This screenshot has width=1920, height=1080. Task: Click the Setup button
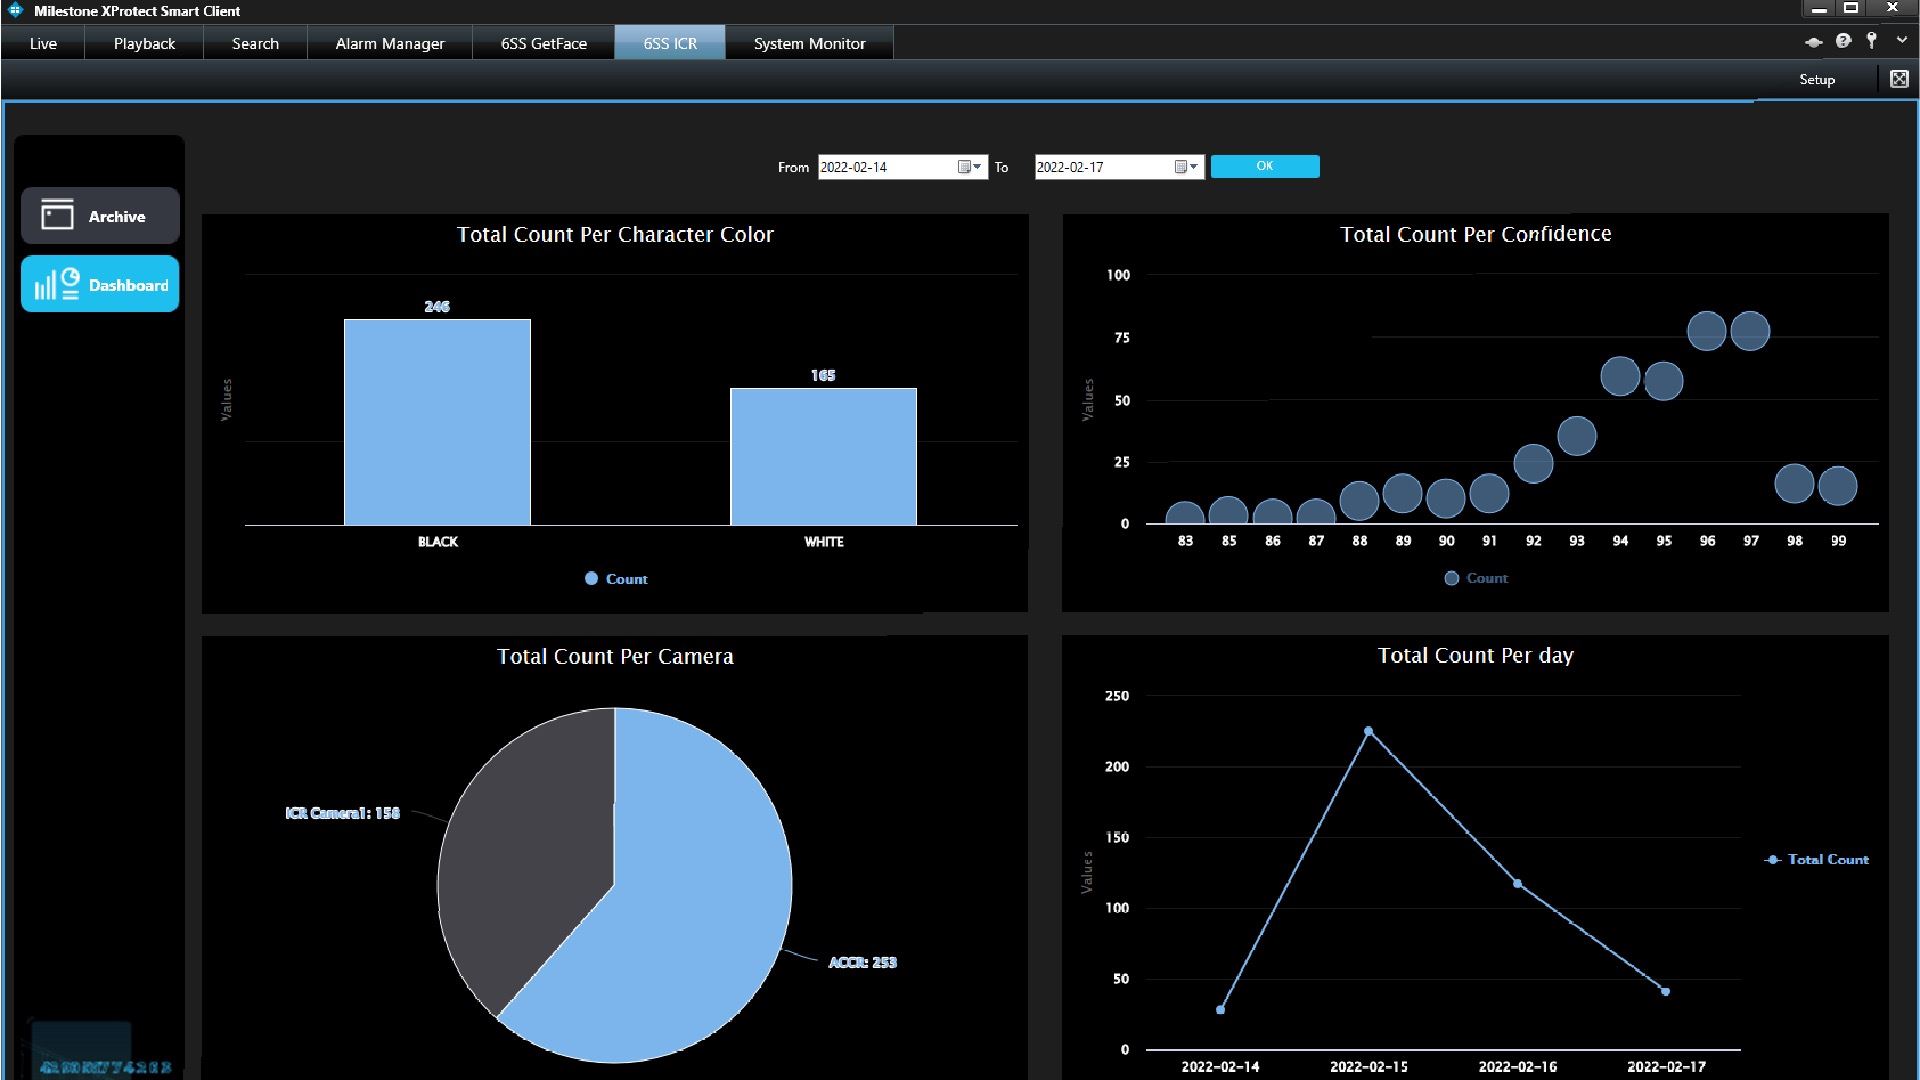tap(1817, 80)
